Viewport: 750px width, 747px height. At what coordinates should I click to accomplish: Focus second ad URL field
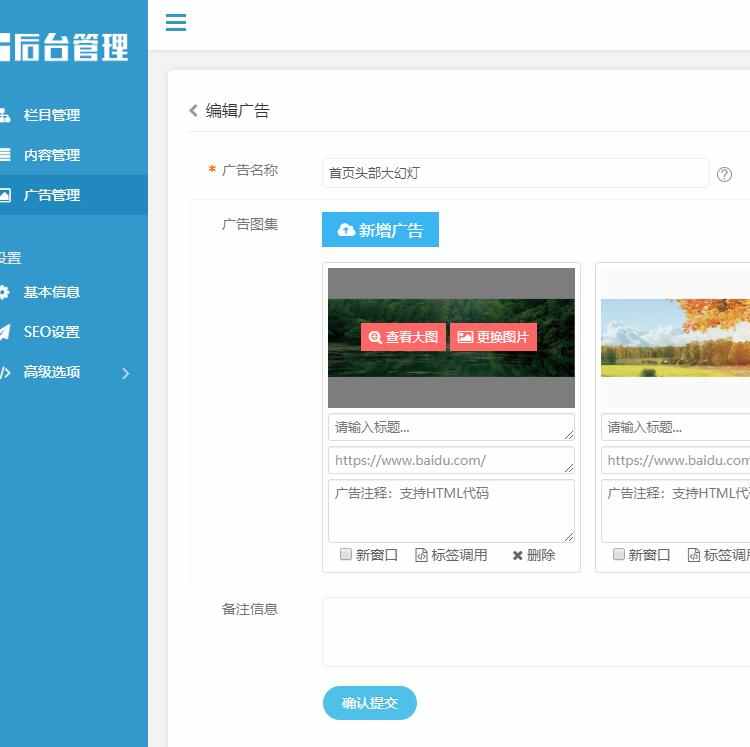coord(675,460)
